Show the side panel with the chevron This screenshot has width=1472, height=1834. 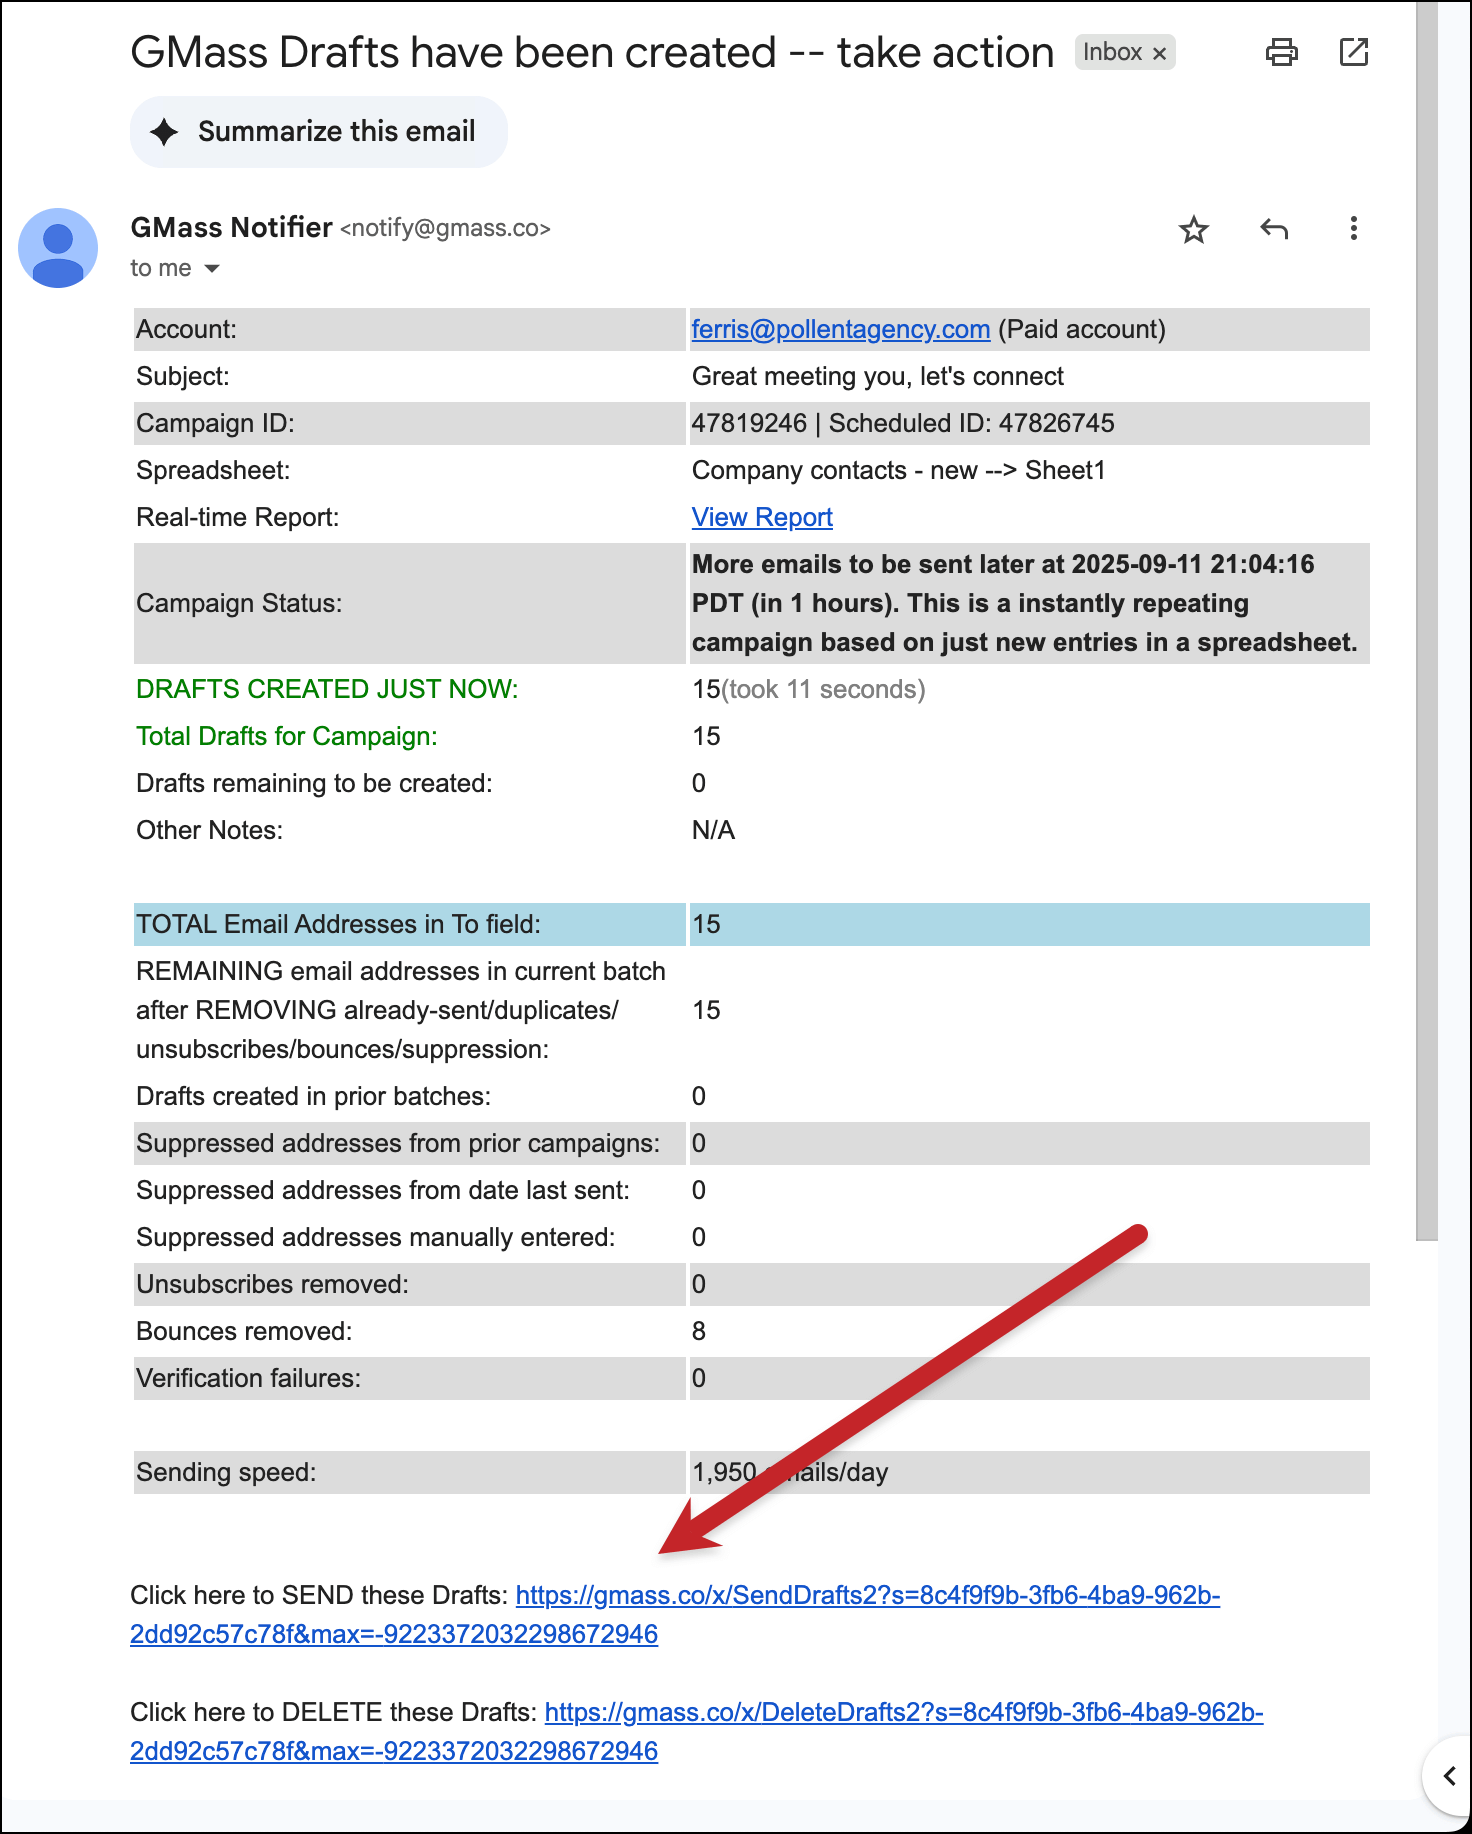coord(1448,1776)
